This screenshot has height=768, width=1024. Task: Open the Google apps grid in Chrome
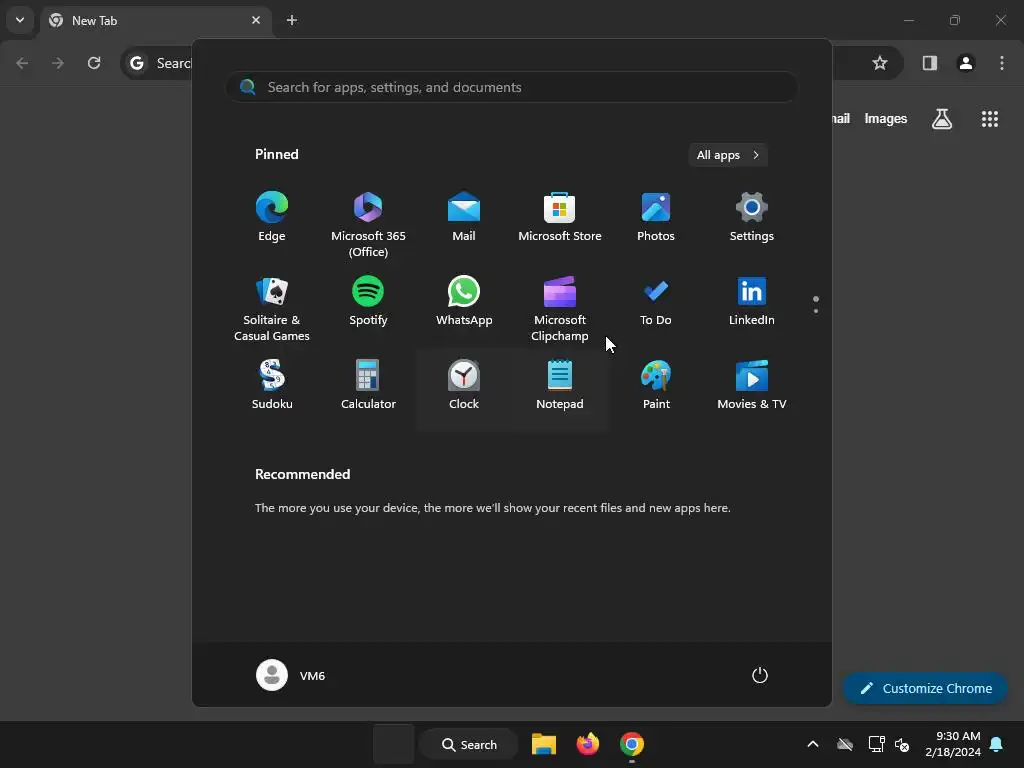coord(989,119)
